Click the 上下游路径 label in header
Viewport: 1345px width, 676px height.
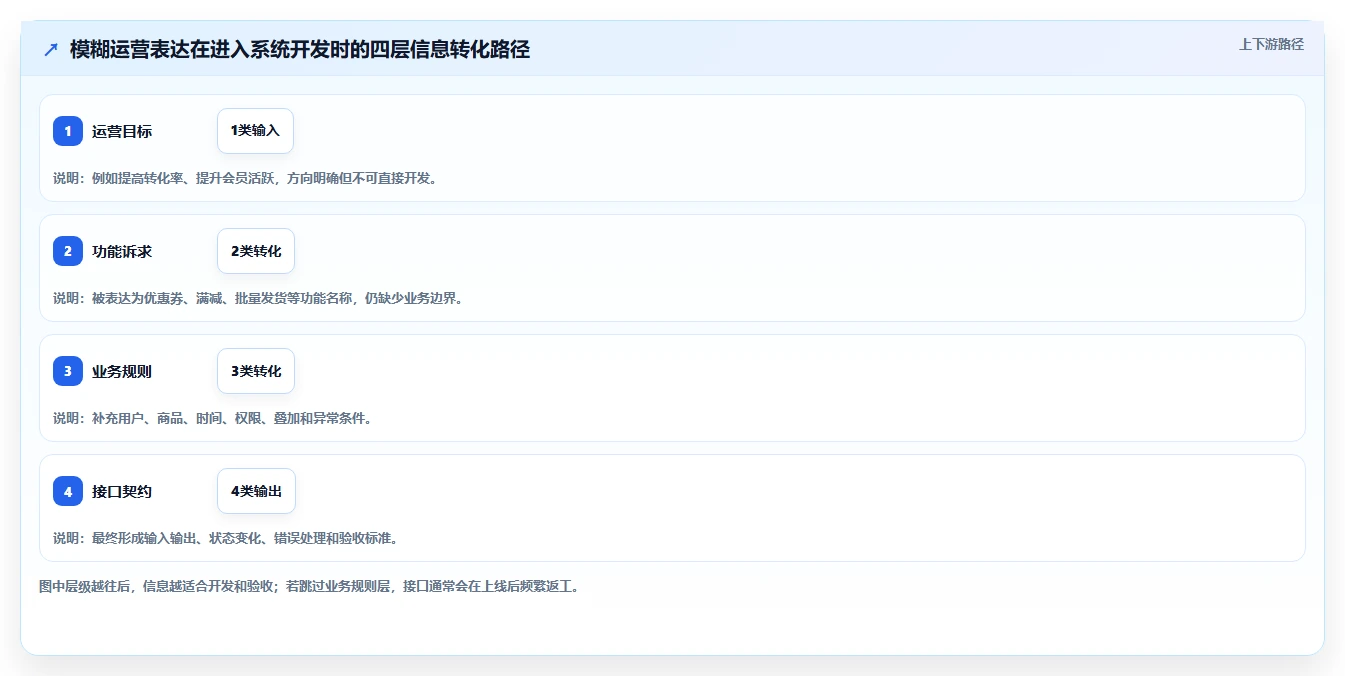1271,44
